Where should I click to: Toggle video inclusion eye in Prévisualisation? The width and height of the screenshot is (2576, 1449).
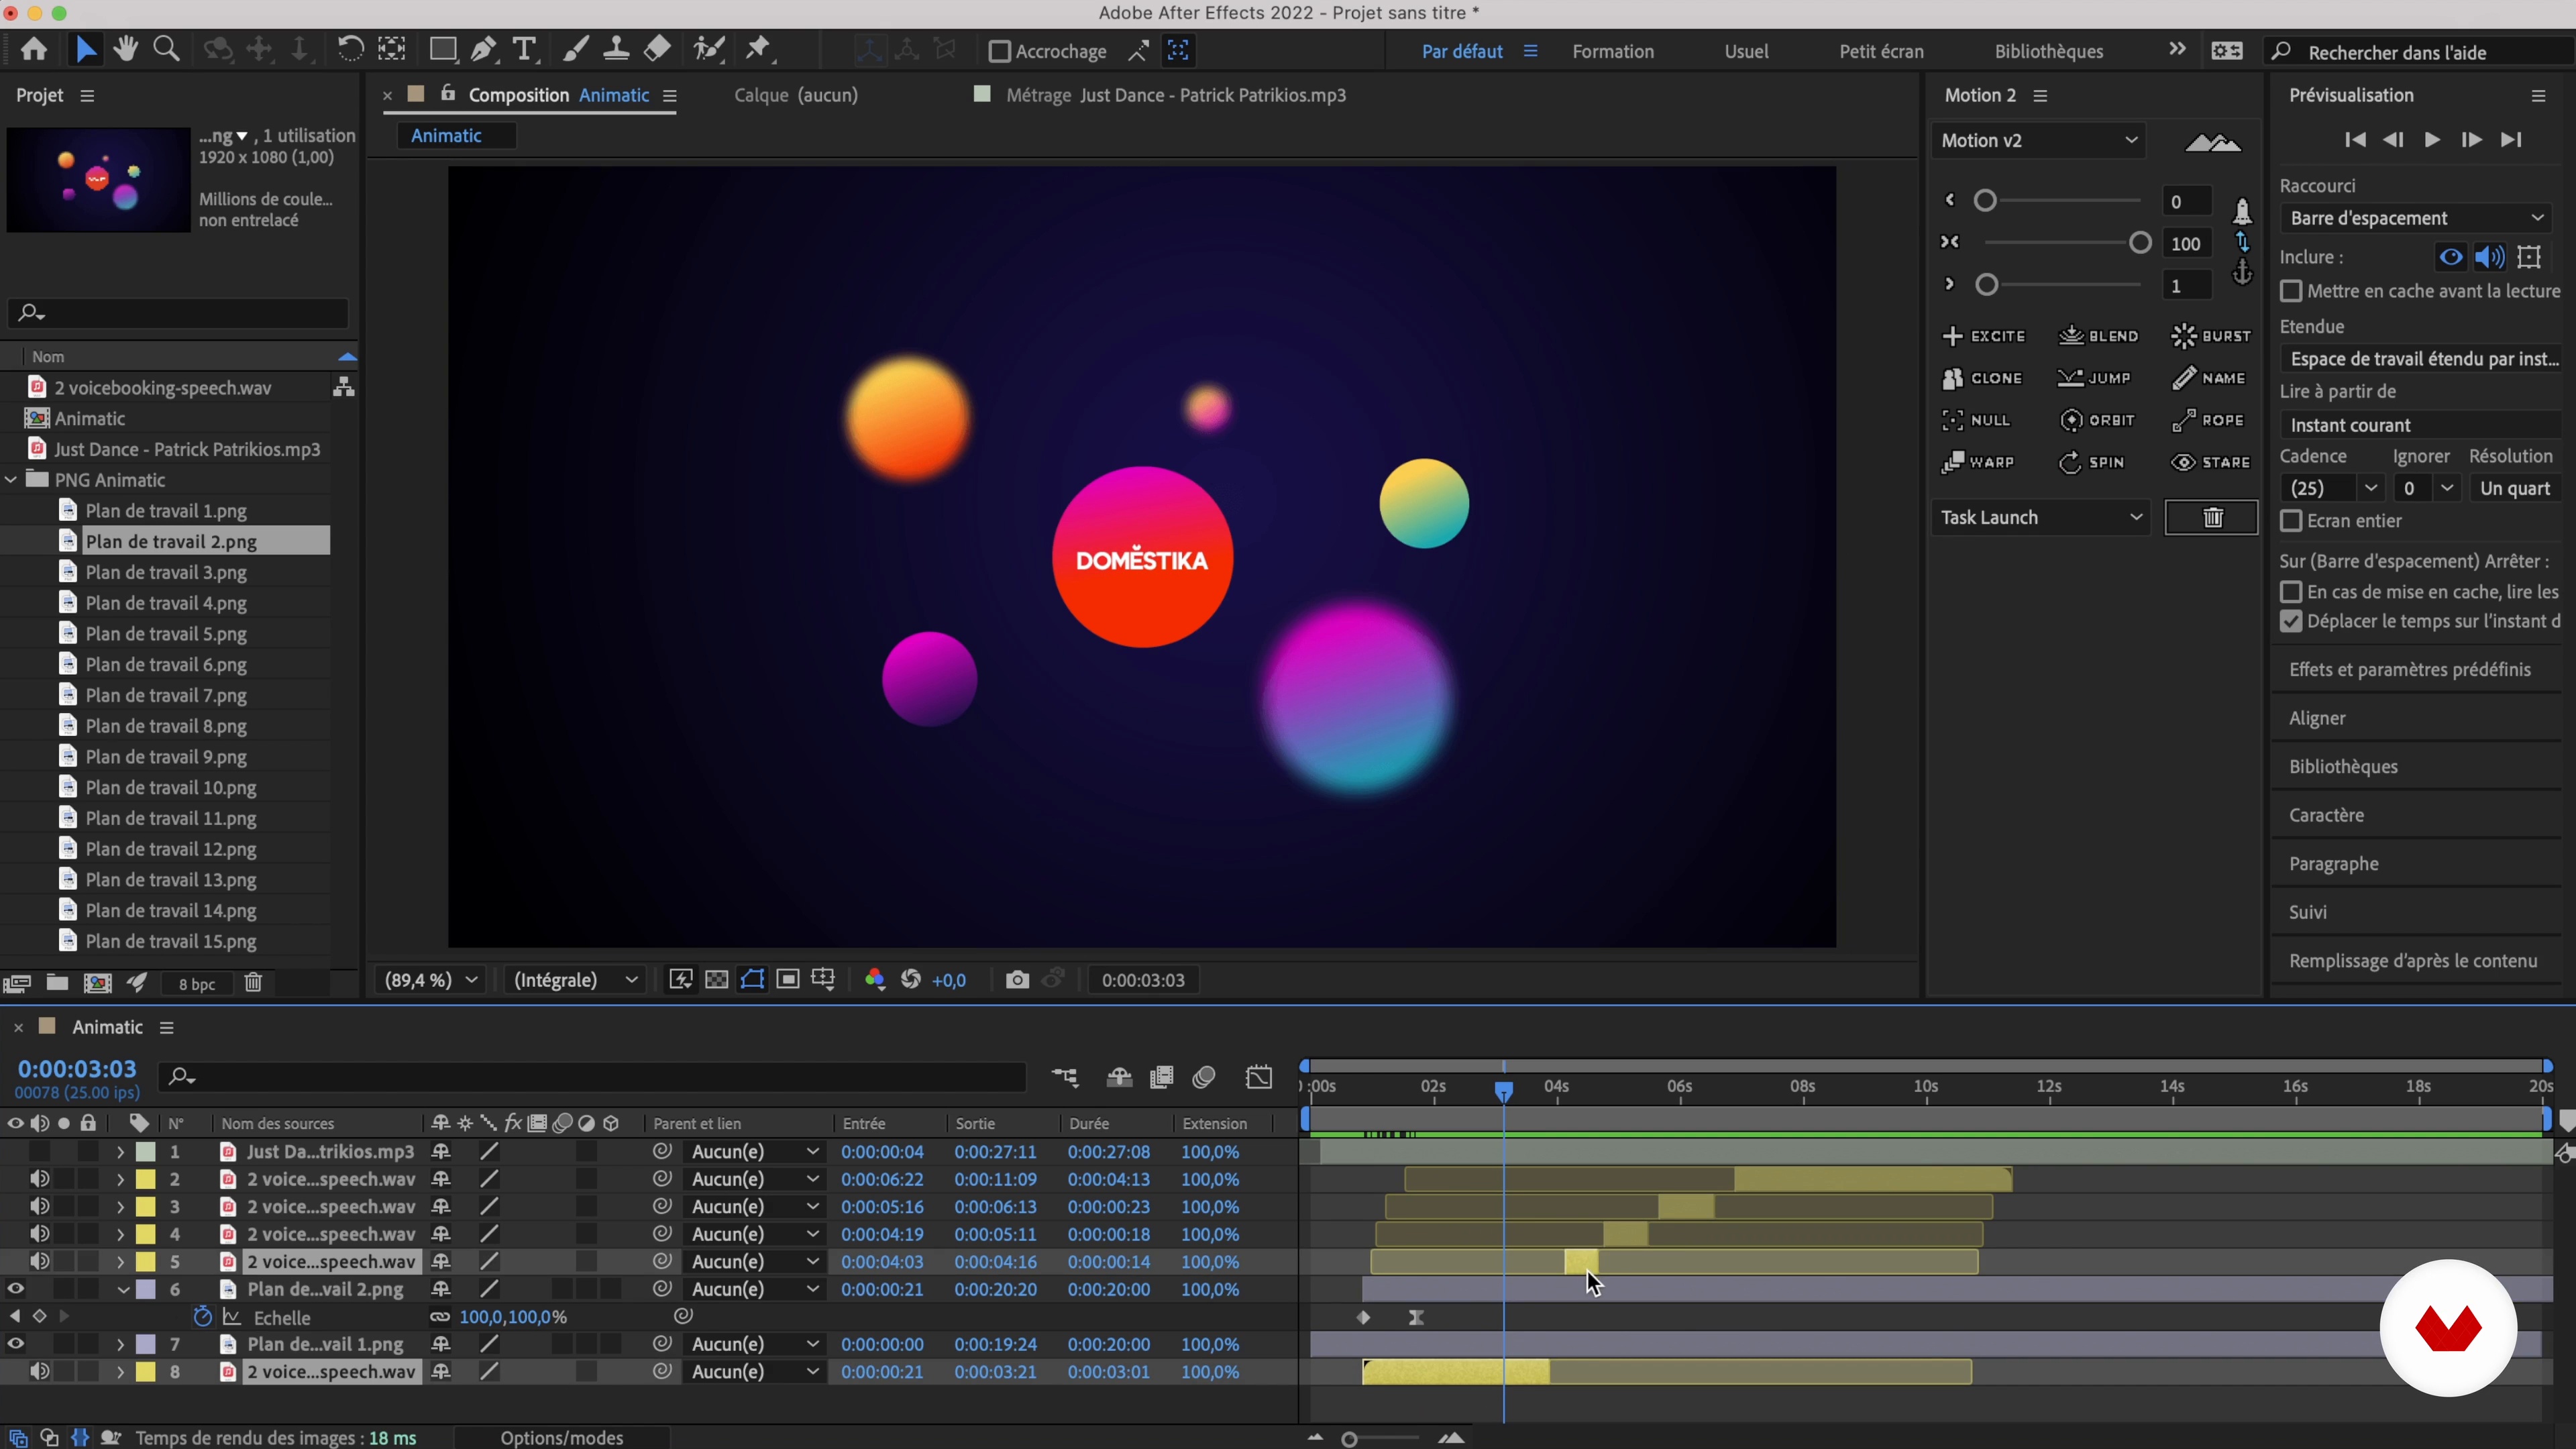(x=2451, y=257)
